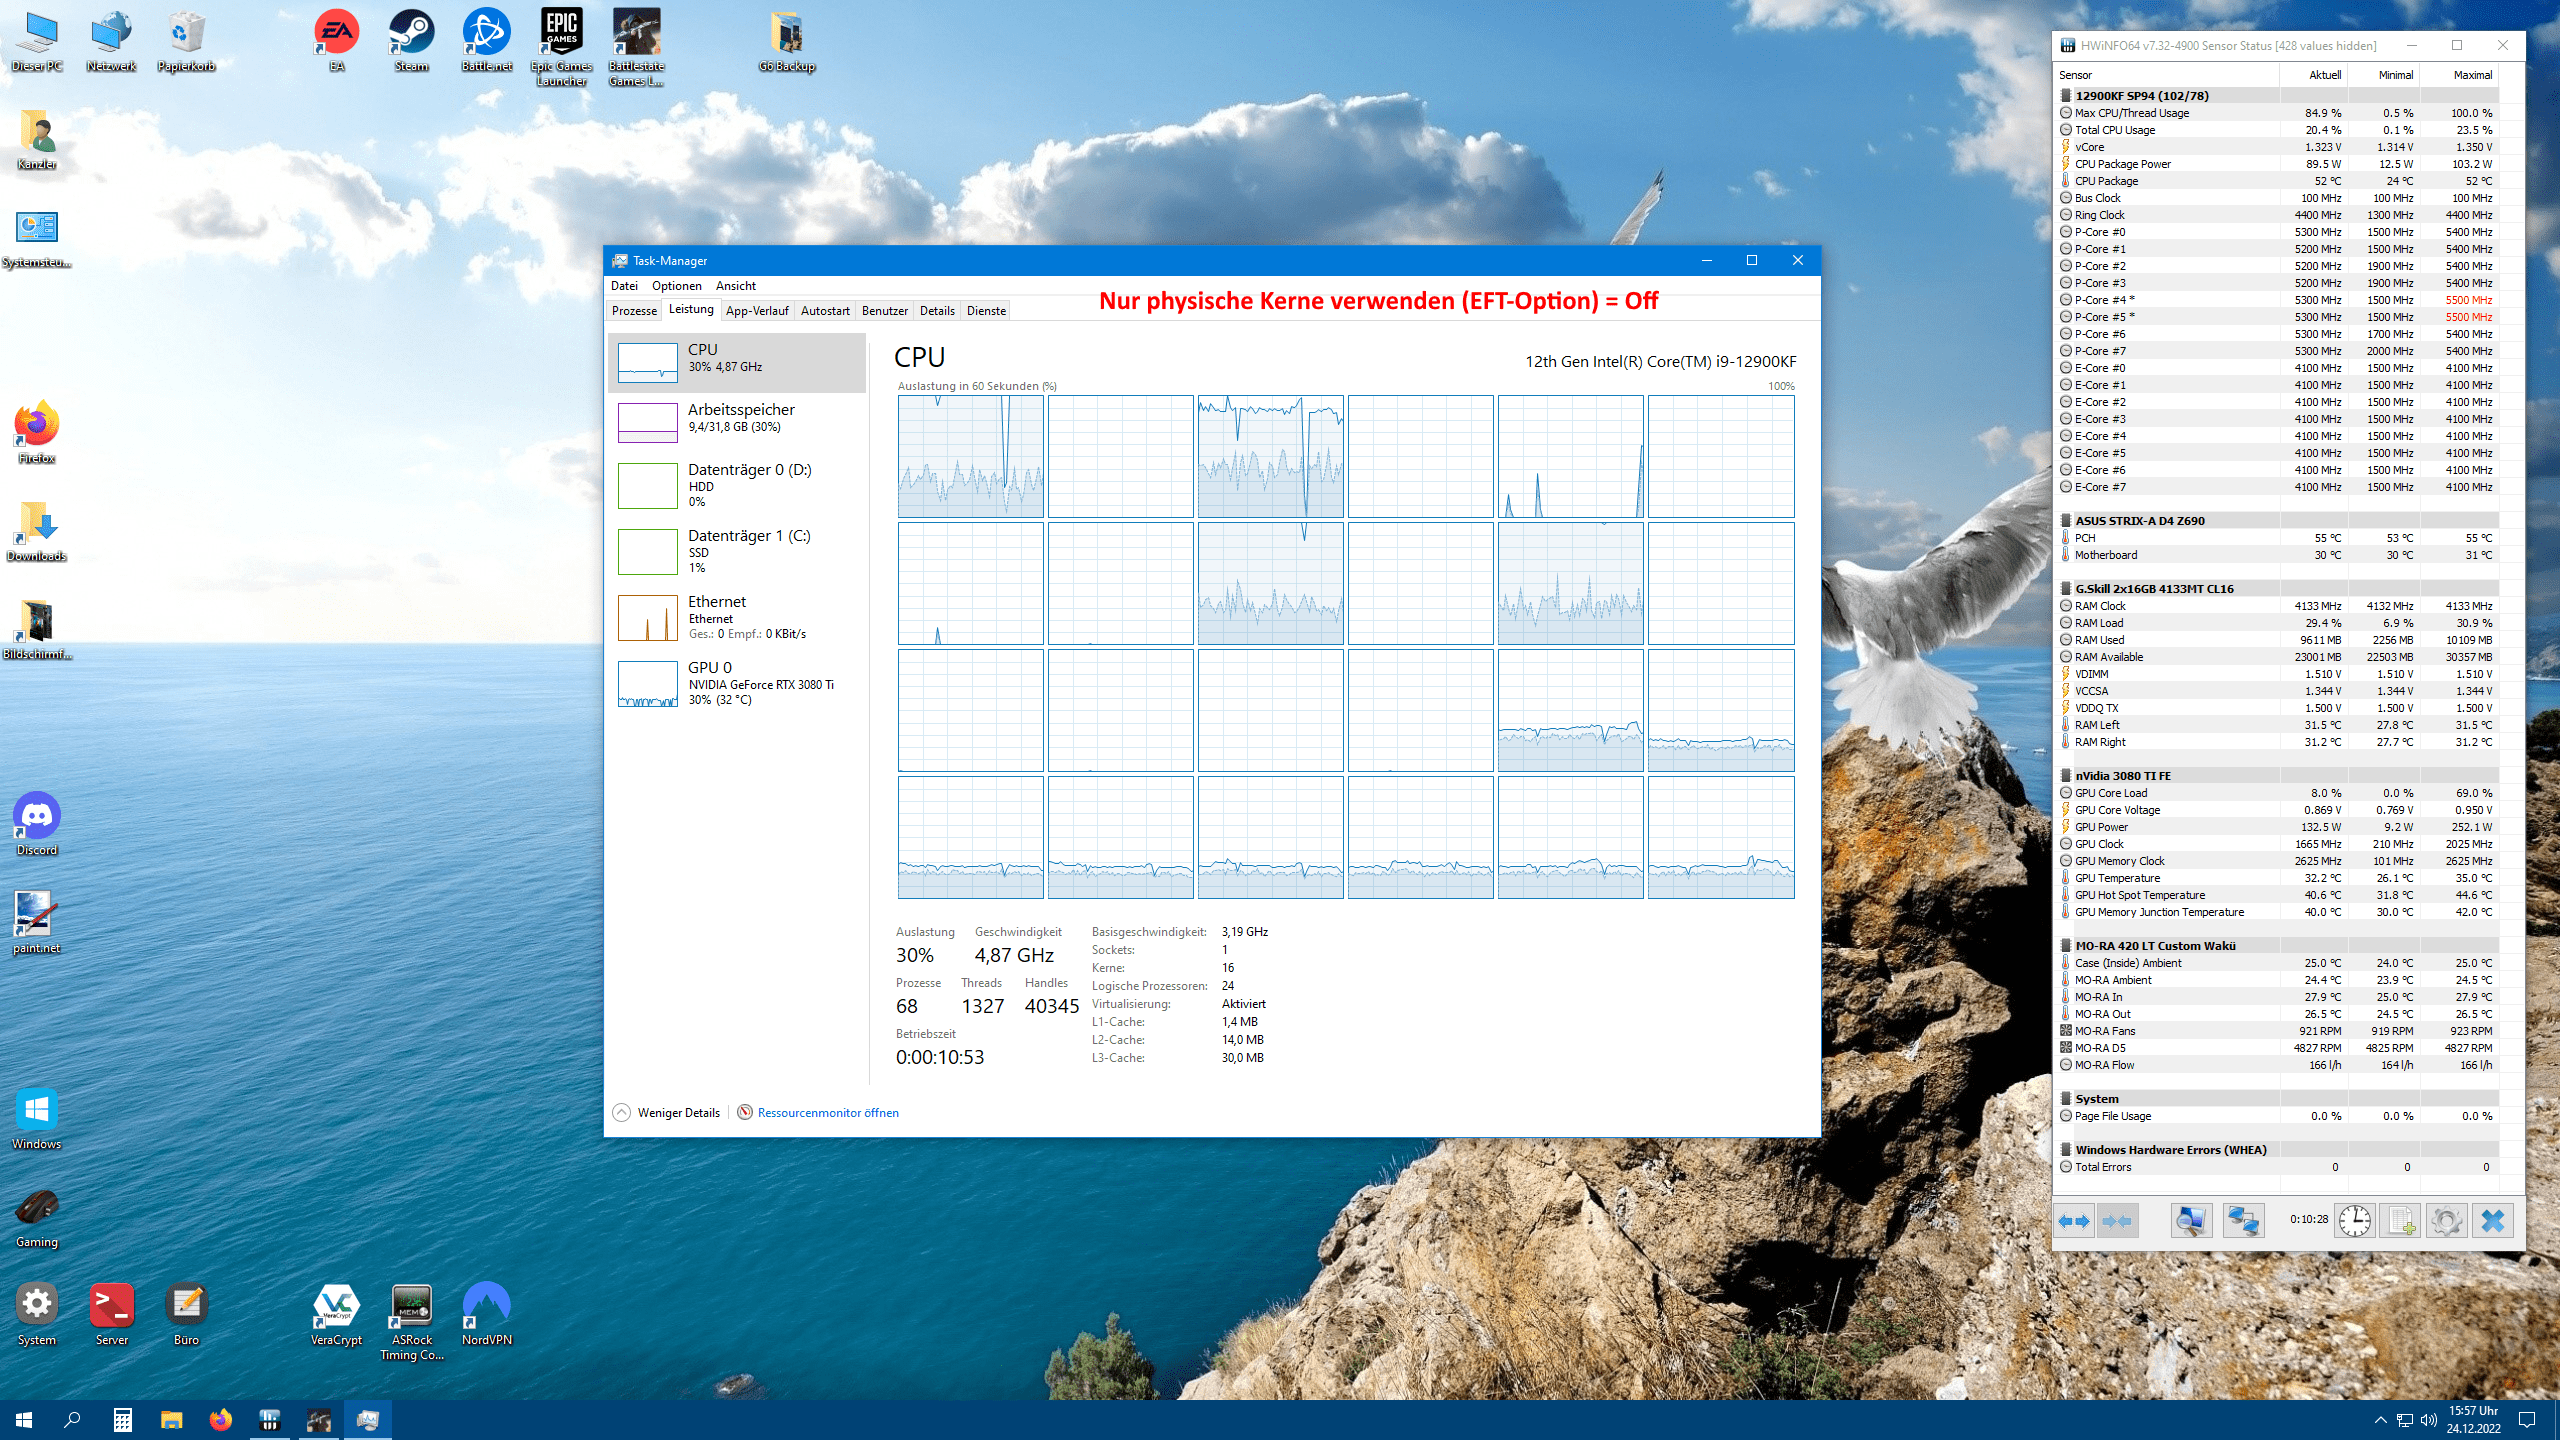Image resolution: width=2560 pixels, height=1440 pixels.
Task: Select Epic Games Launcher desktop icon
Action: click(561, 48)
